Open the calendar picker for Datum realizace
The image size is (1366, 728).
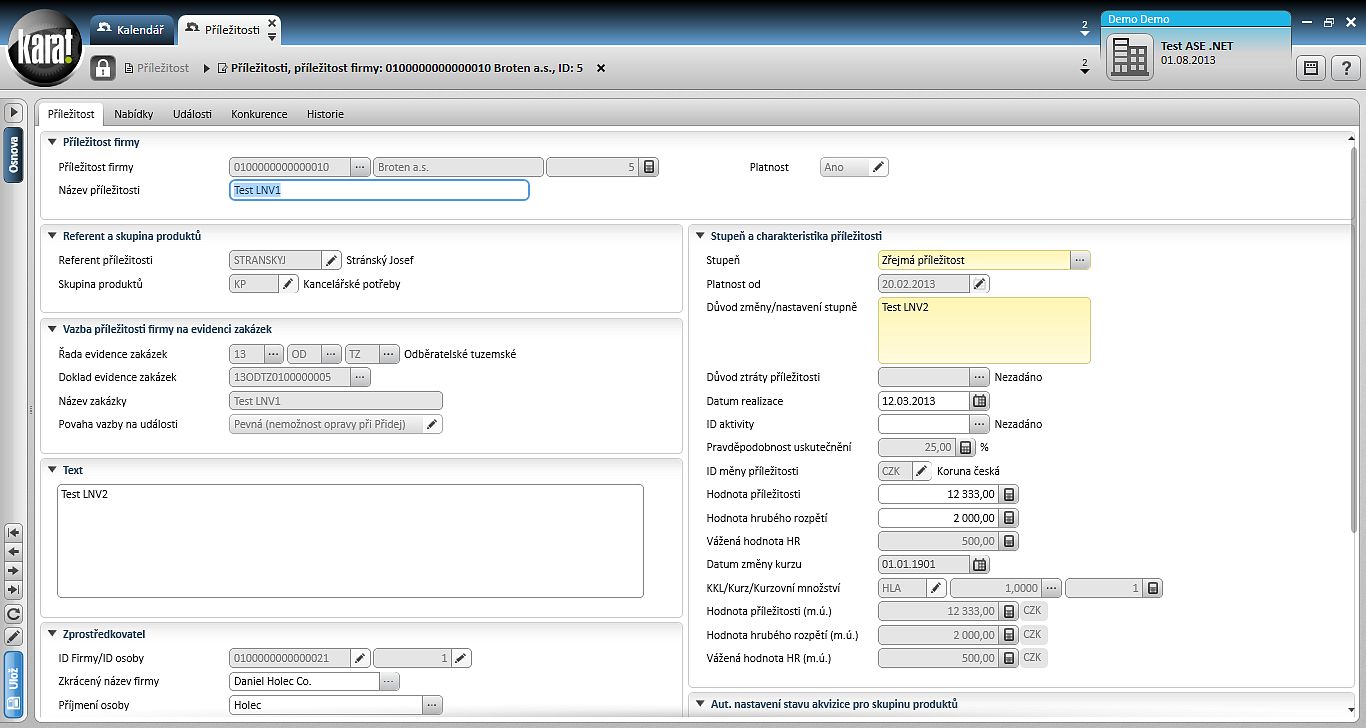pyautogui.click(x=980, y=401)
